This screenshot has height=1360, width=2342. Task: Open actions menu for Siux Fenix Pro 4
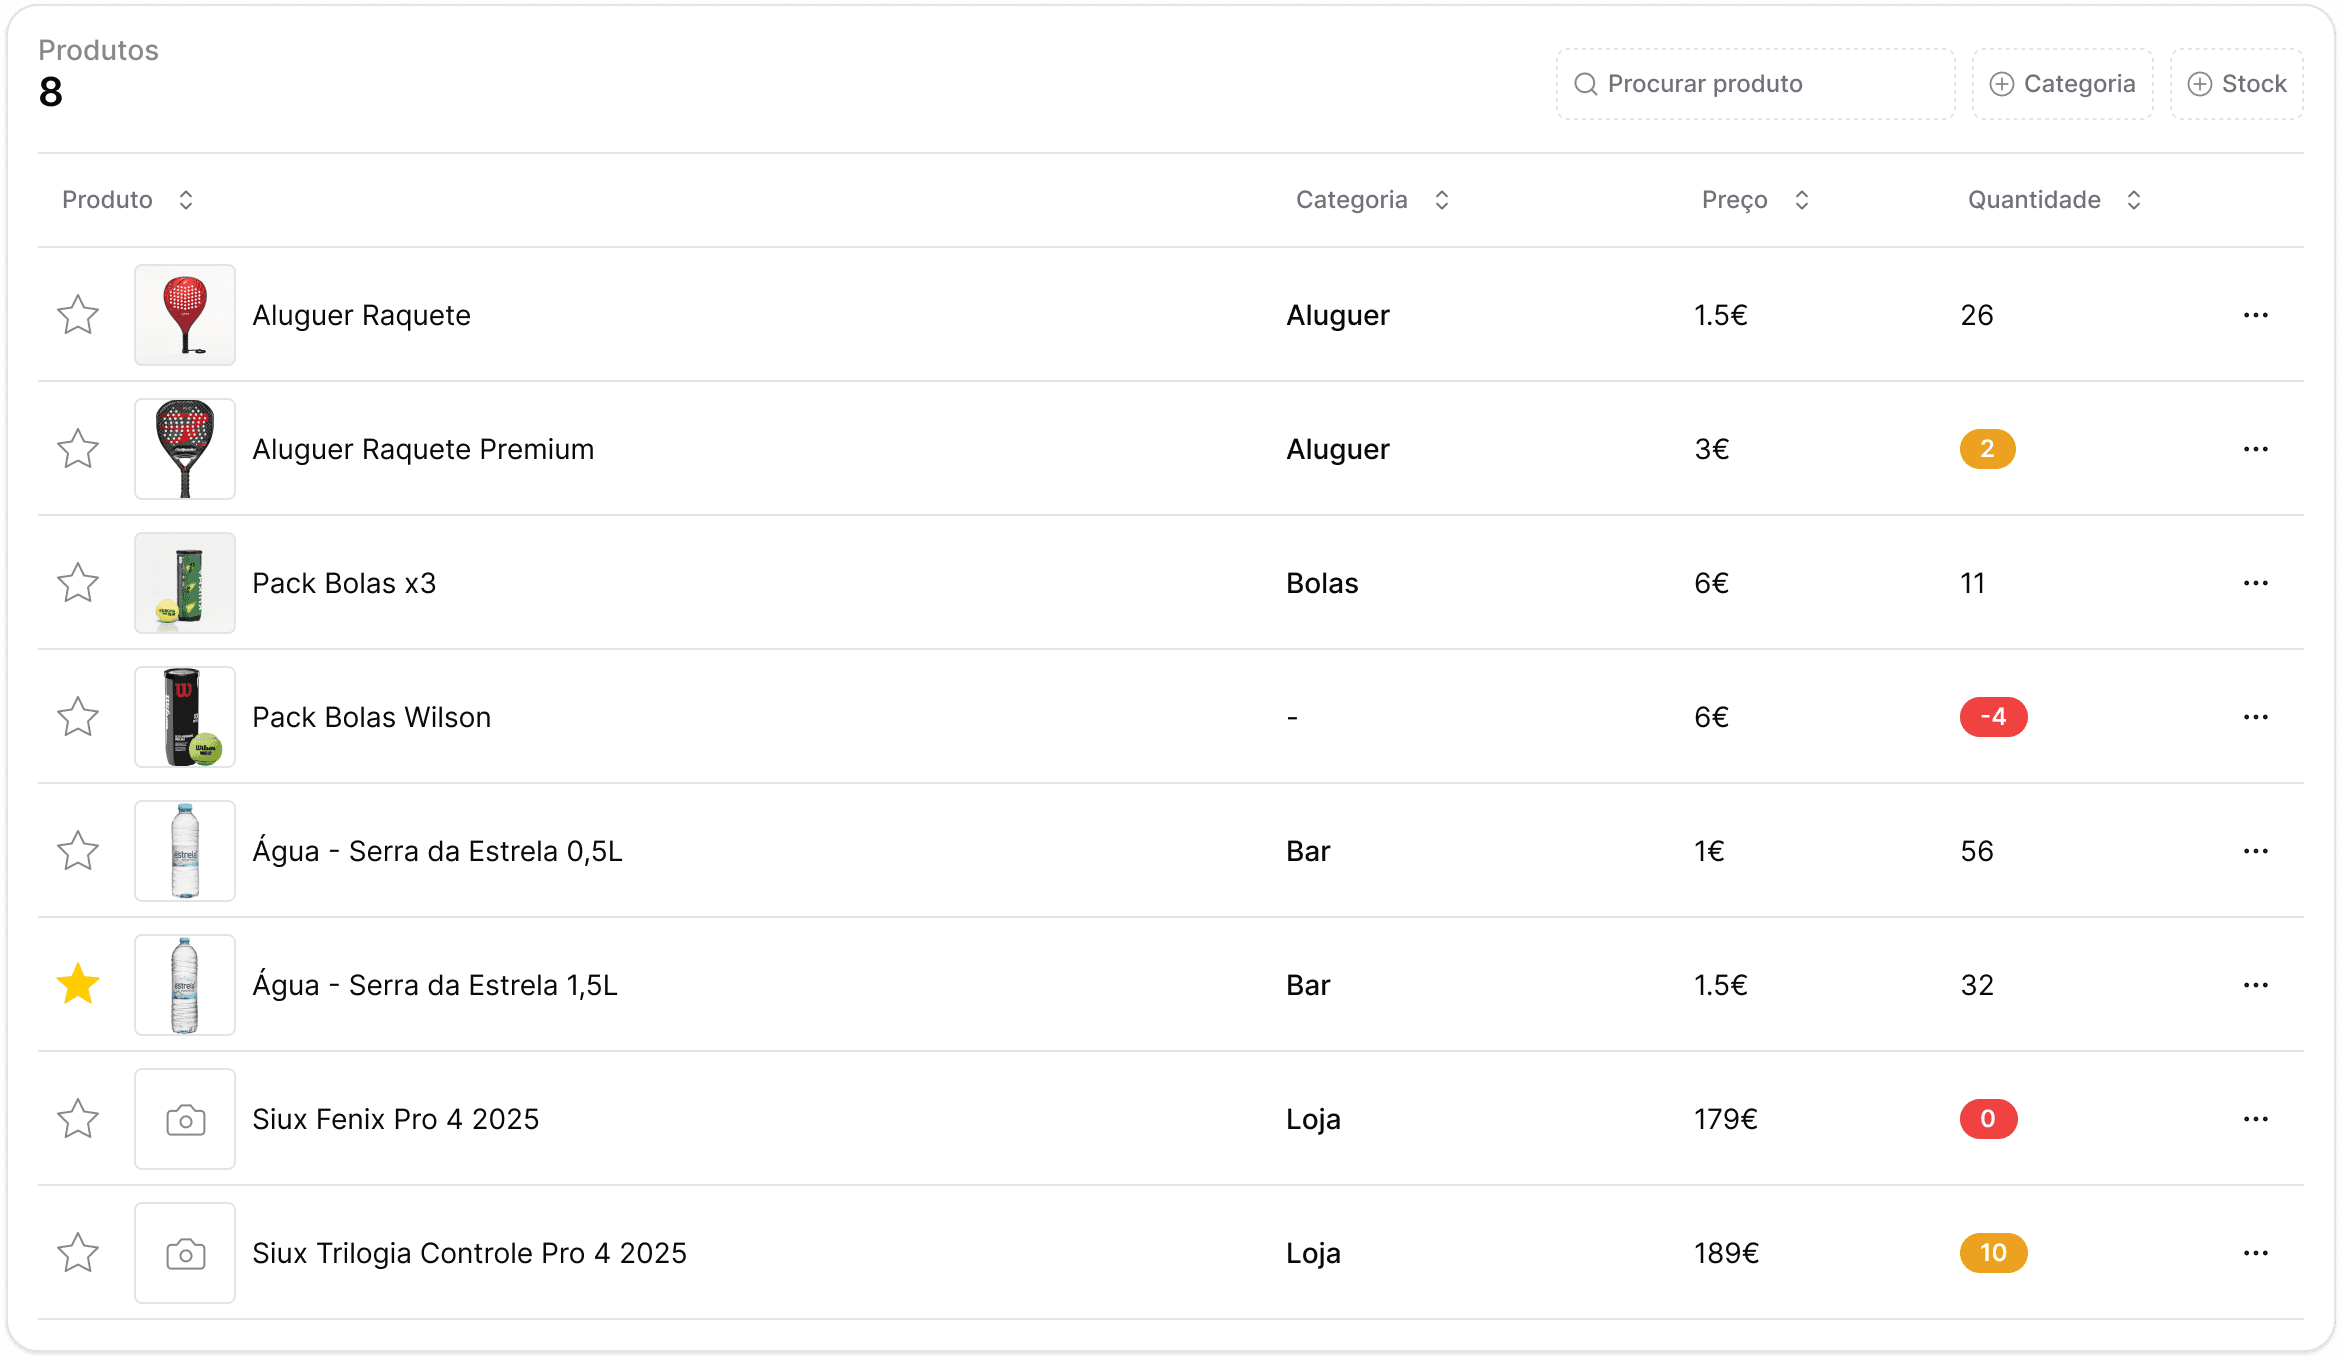tap(2255, 1119)
